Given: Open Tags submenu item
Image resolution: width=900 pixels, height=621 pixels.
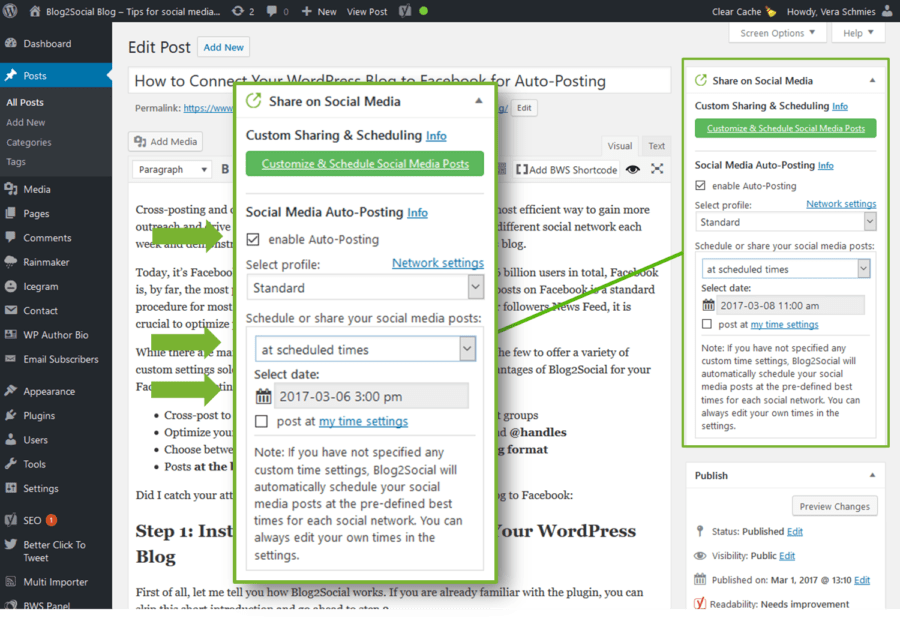Looking at the screenshot, I should click(15, 161).
